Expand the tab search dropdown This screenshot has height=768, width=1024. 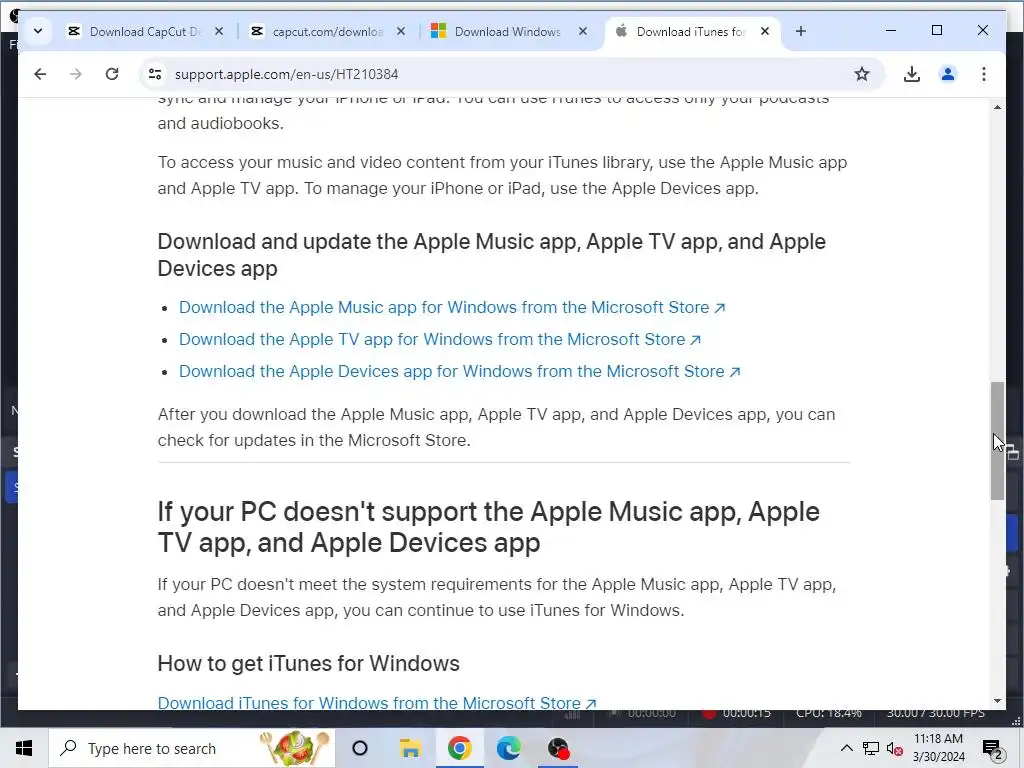(38, 31)
